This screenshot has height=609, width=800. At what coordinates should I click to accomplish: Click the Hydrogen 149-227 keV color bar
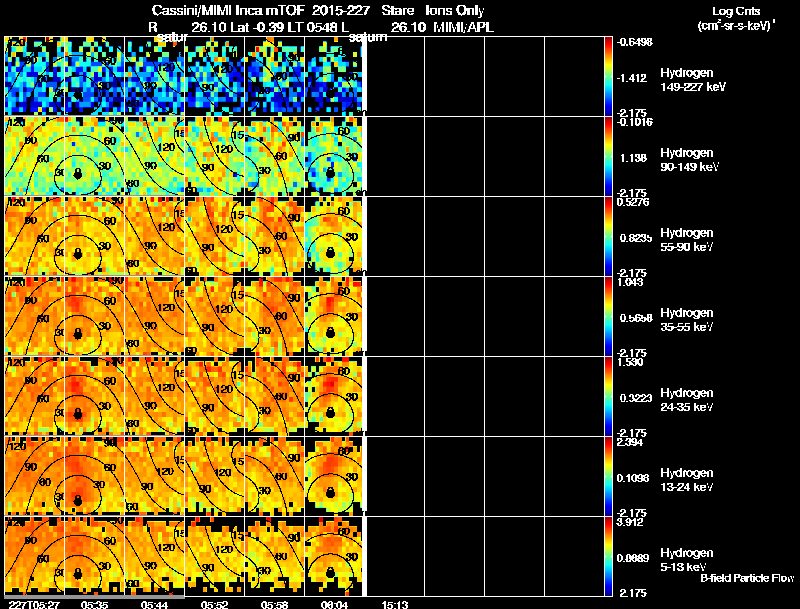608,76
